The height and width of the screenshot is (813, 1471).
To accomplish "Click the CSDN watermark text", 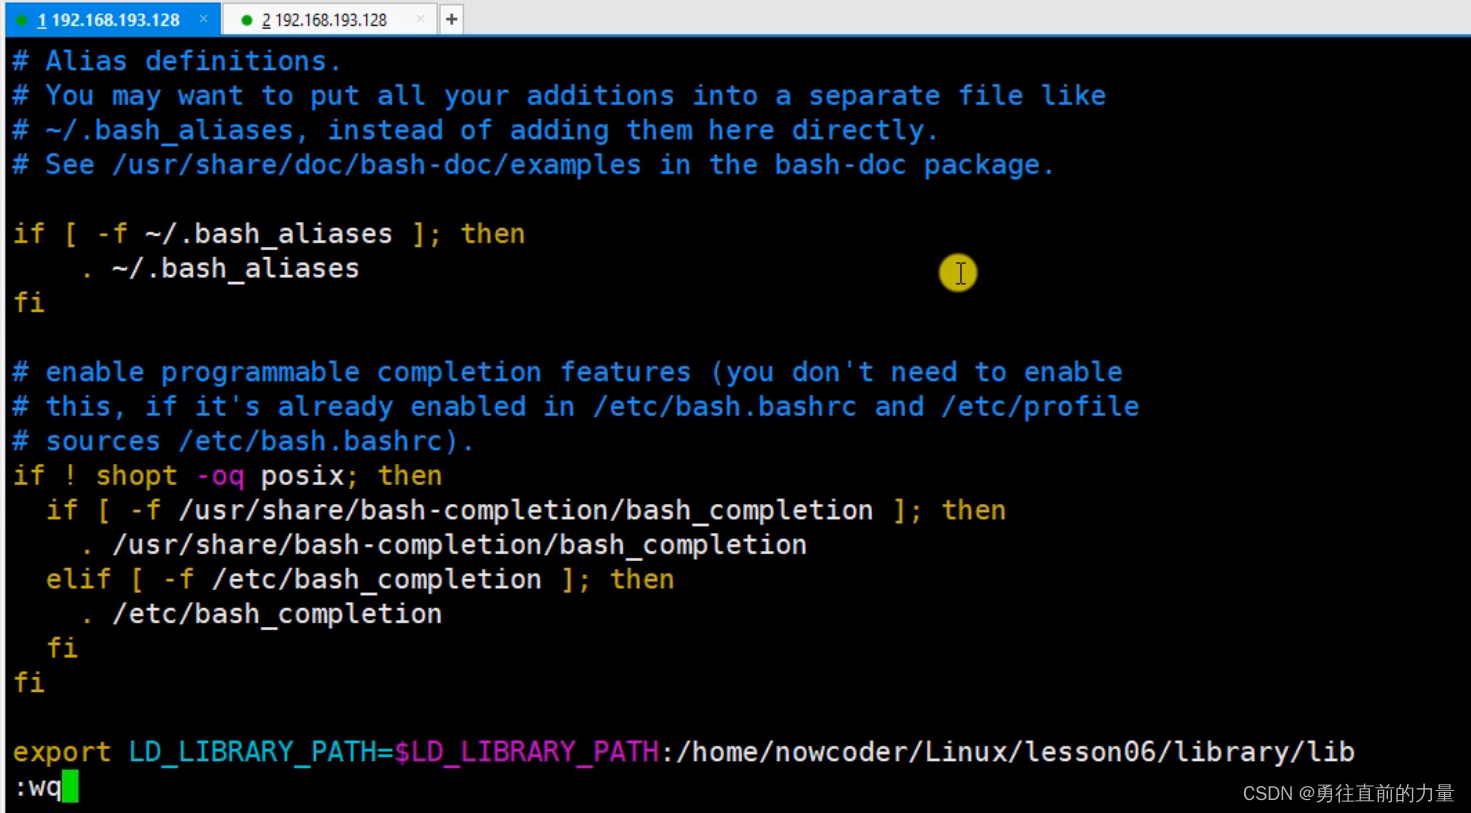I will tap(1348, 793).
